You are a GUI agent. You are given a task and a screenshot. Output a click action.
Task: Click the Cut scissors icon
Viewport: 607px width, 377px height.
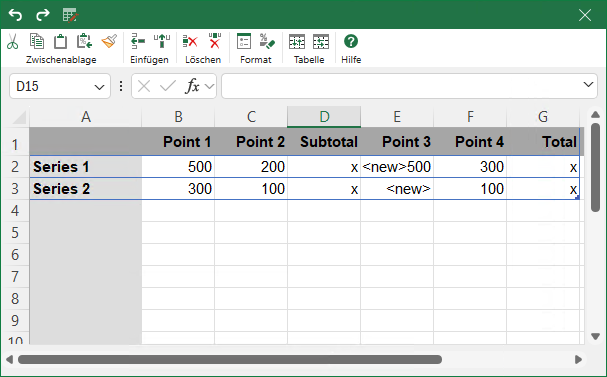pyautogui.click(x=12, y=41)
